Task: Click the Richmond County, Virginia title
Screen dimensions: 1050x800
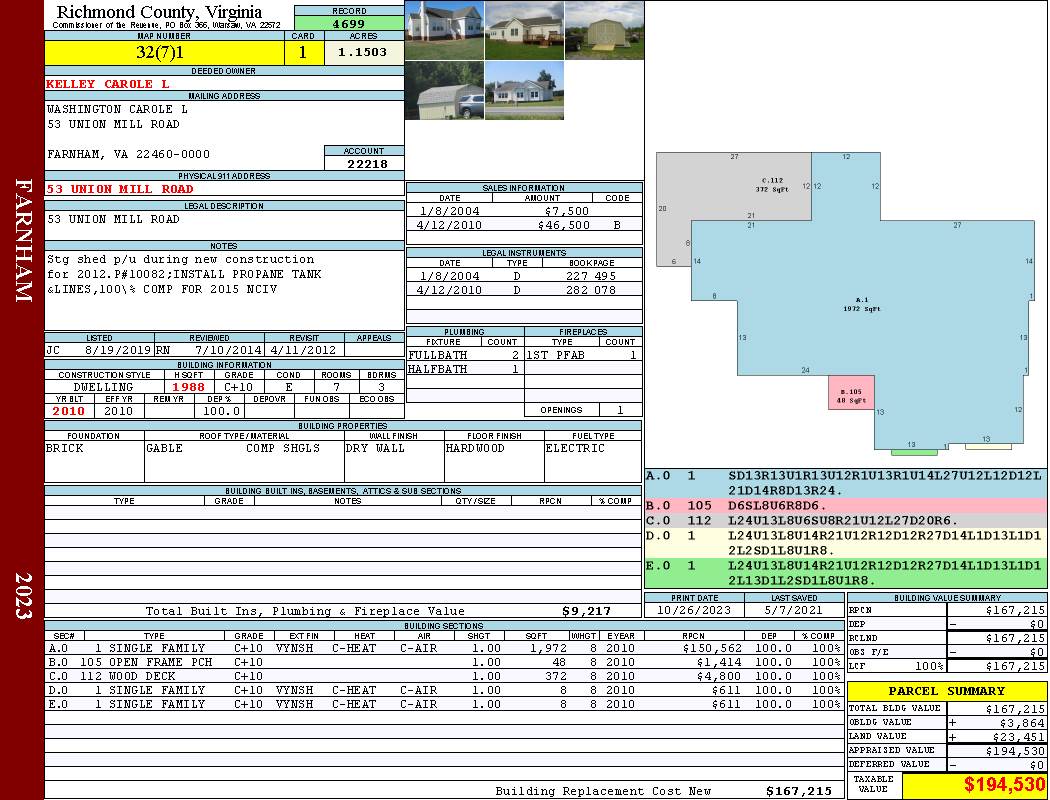Action: [x=159, y=11]
